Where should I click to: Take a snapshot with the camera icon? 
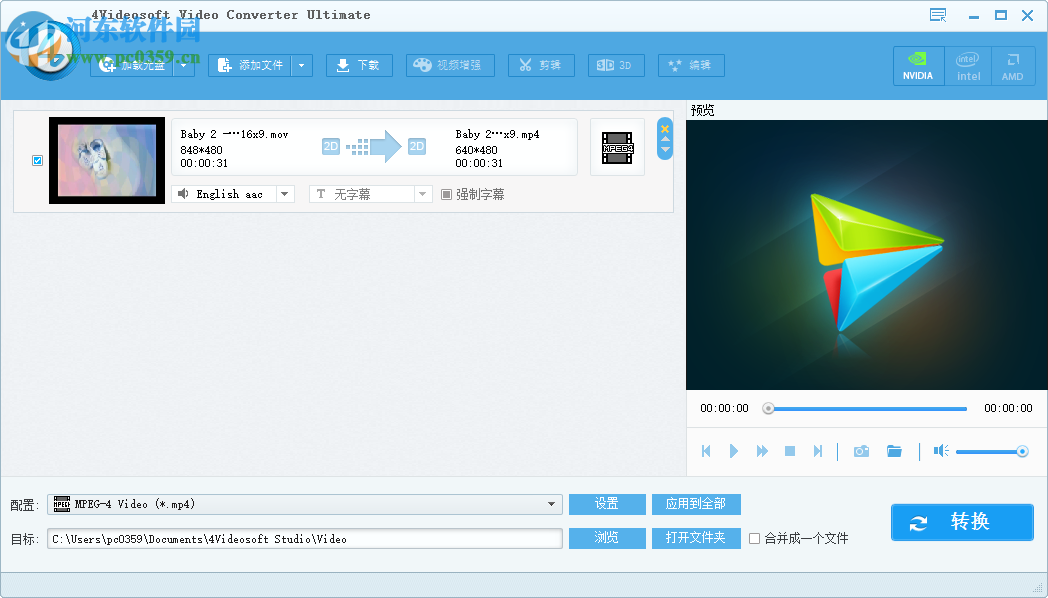coord(861,451)
